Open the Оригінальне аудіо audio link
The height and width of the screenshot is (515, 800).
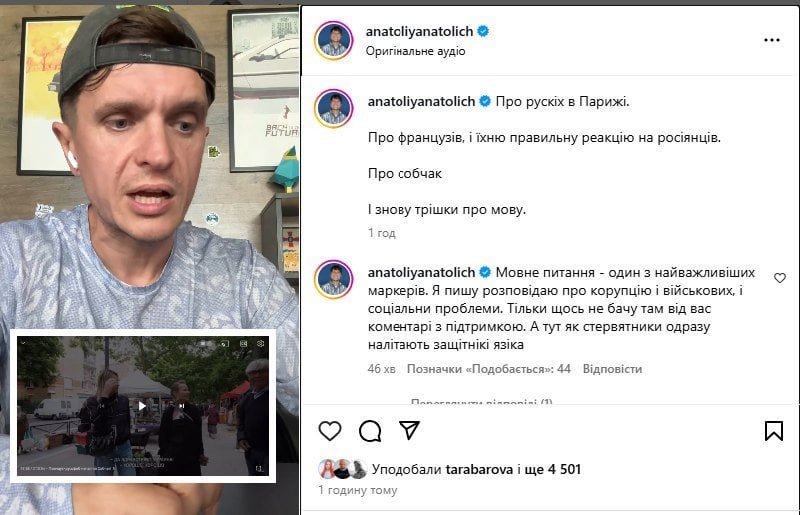click(415, 51)
